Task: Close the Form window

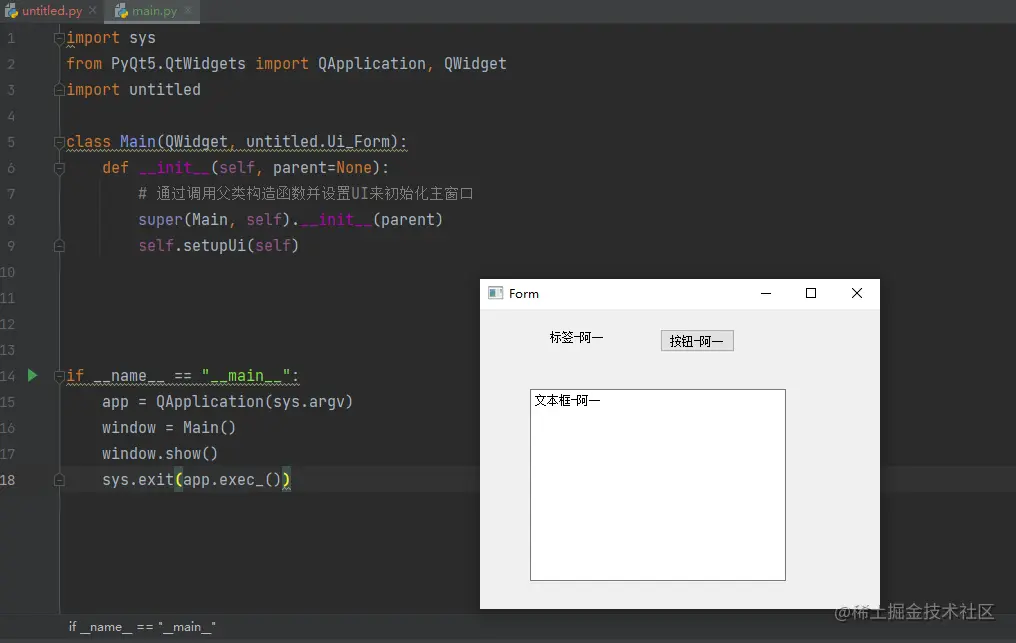Action: [x=857, y=294]
